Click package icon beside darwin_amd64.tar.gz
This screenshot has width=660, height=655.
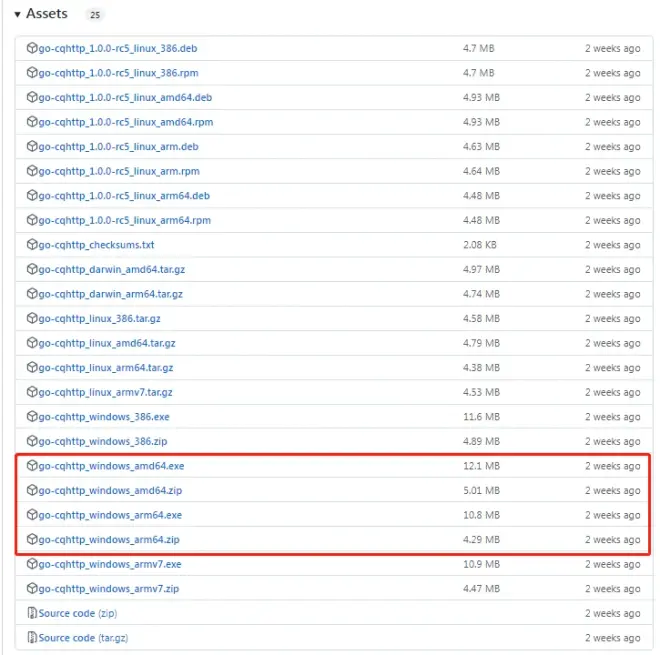click(x=32, y=269)
